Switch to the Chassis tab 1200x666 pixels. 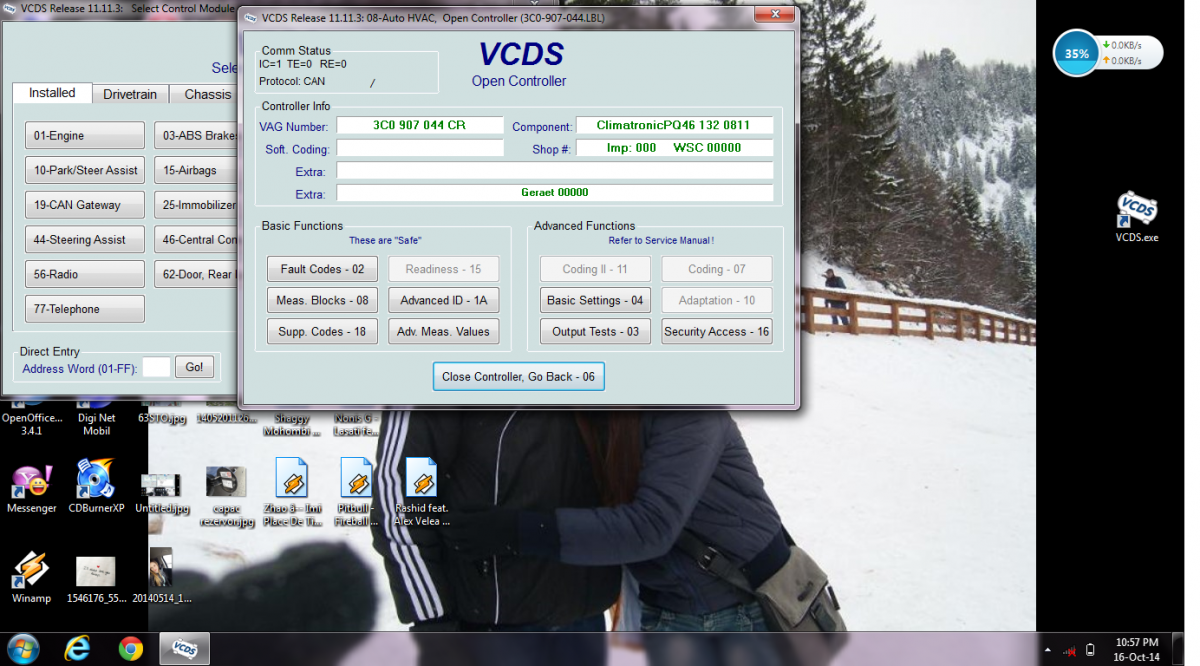point(205,94)
